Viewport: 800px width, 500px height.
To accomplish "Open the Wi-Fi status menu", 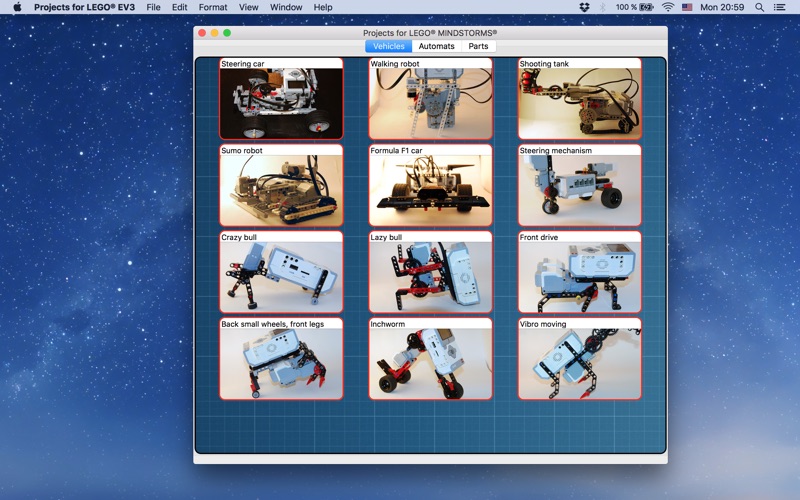I will (x=667, y=7).
